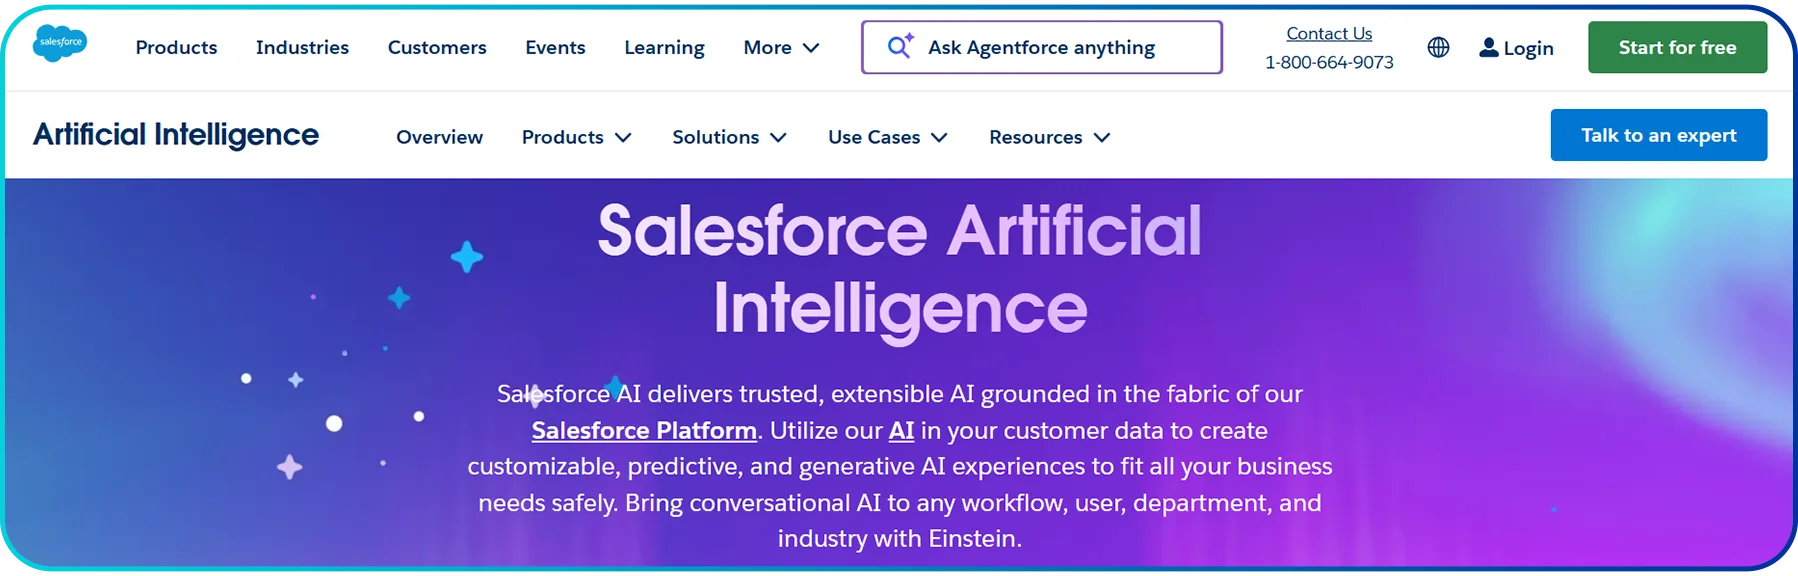
Task: Switch to the Overview tab
Action: tap(439, 137)
